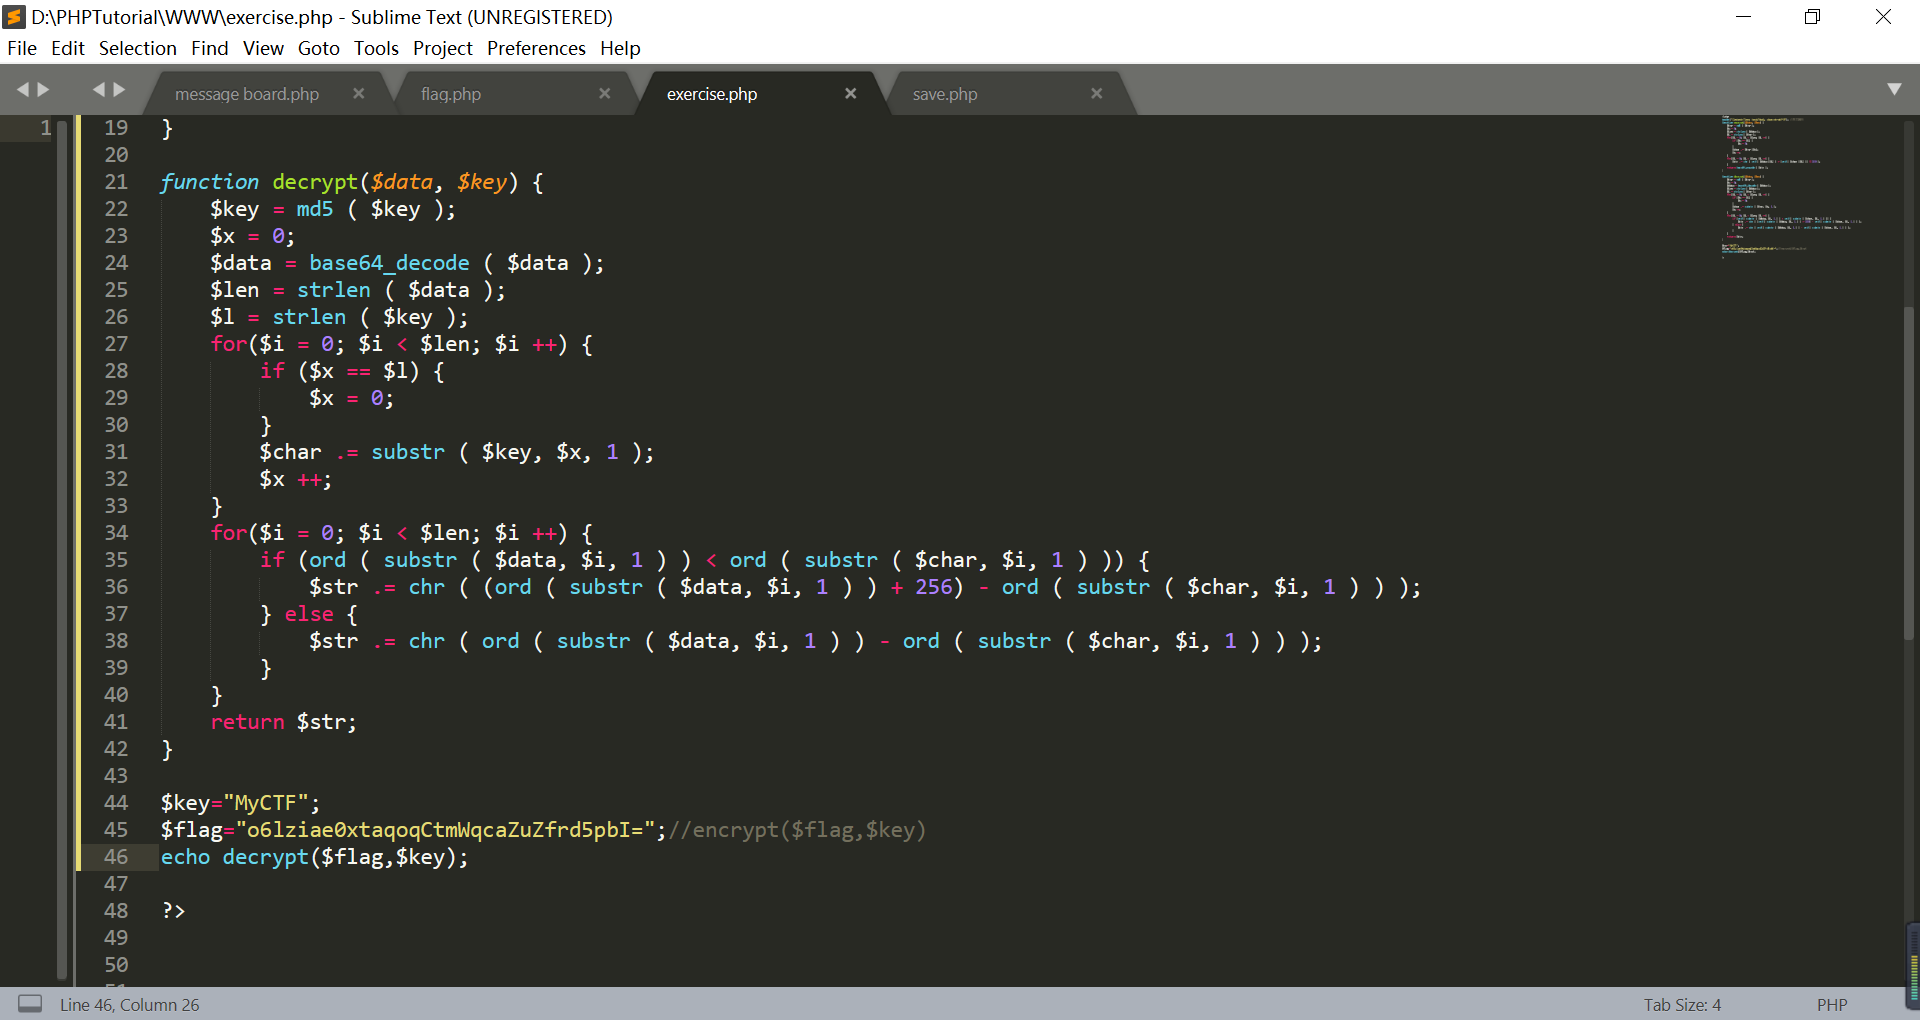
Task: Open the Find menu
Action: point(210,48)
